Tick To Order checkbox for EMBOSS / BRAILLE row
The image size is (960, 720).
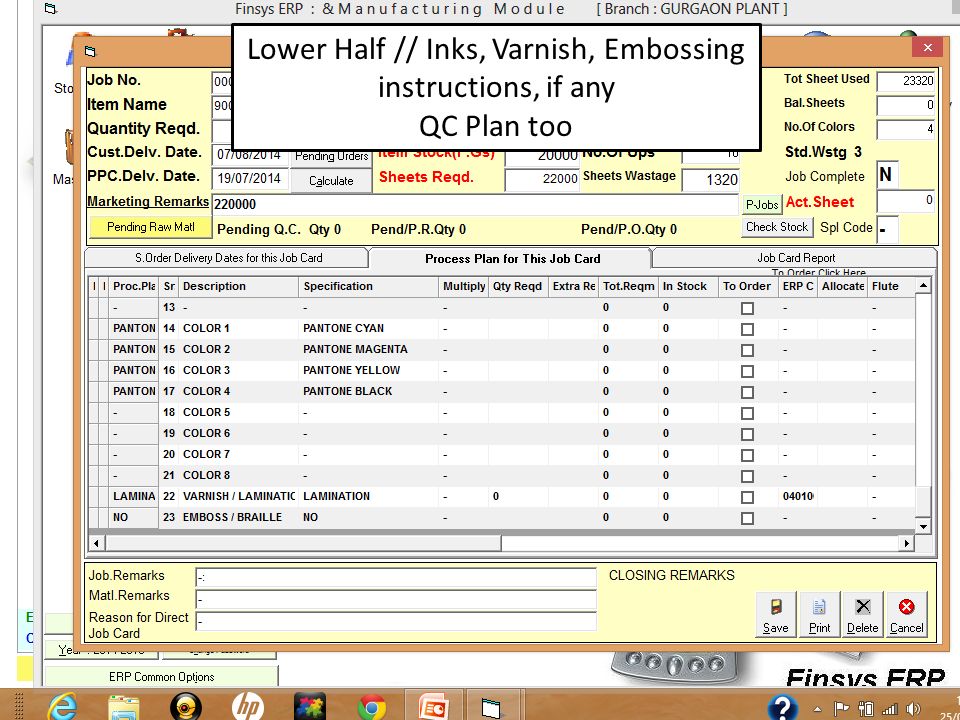click(747, 518)
